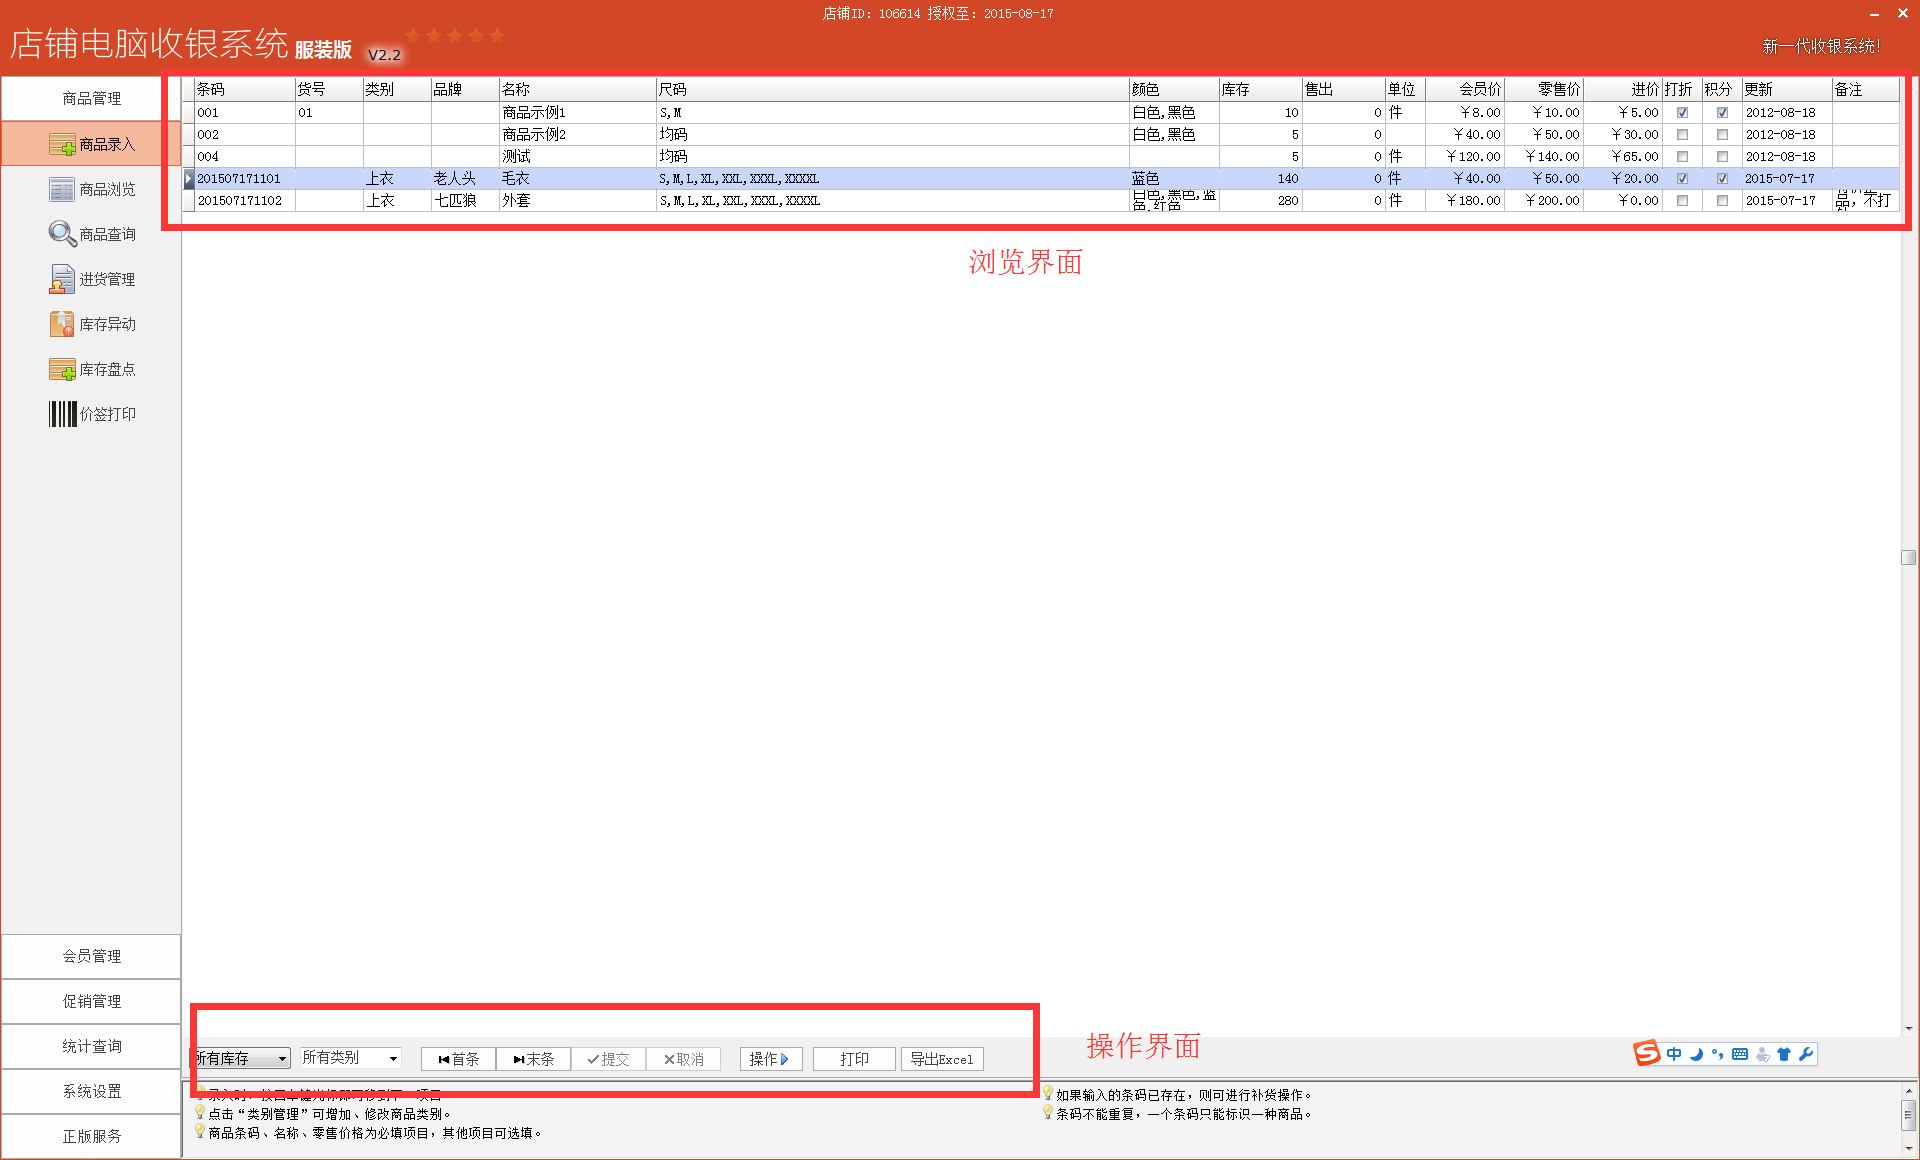Screen dimensions: 1920x1160
Task: Click the product table vertical scrollbar thumb
Action: [x=1908, y=557]
